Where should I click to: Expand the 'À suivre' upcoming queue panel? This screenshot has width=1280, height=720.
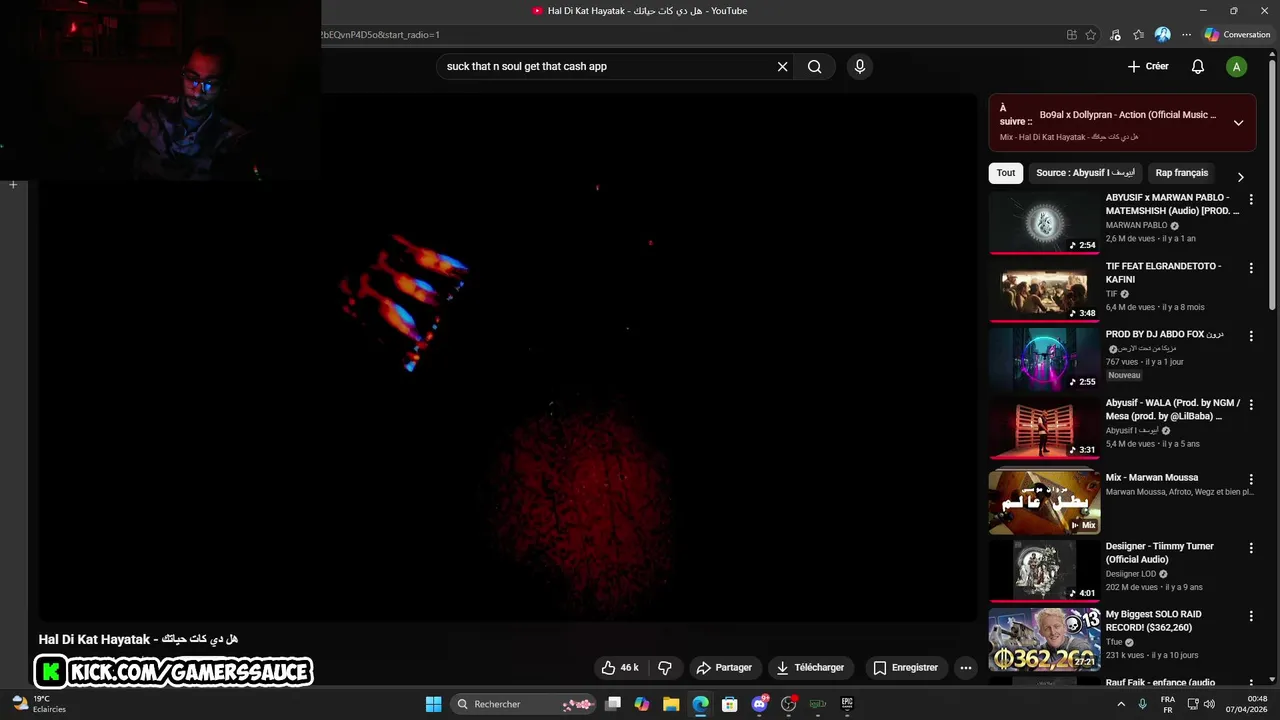click(x=1238, y=123)
